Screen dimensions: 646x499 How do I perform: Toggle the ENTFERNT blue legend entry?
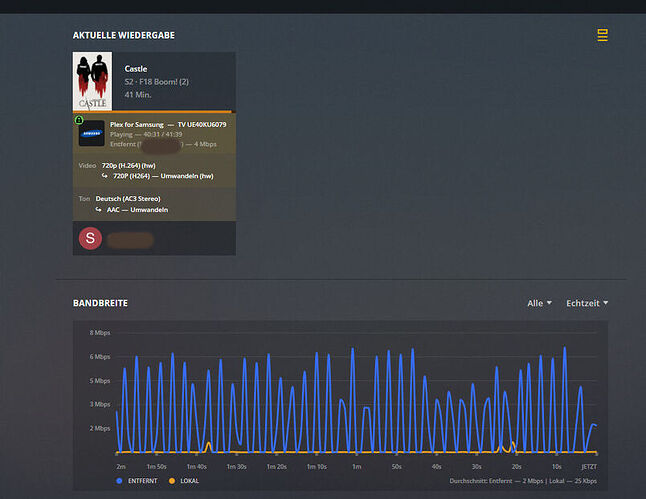(x=137, y=481)
